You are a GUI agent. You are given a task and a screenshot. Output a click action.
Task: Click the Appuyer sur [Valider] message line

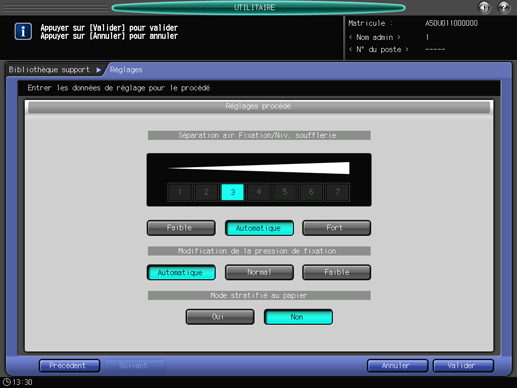(109, 28)
